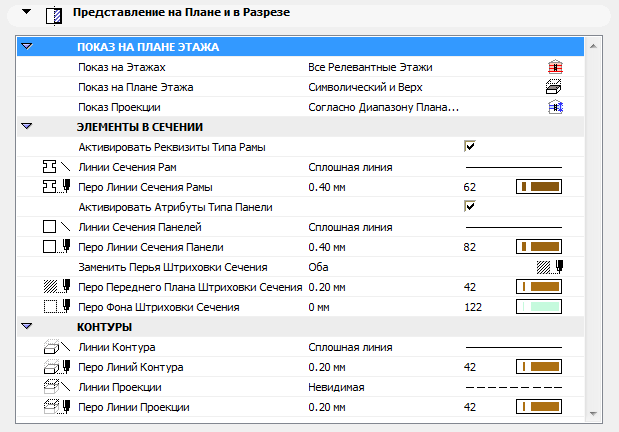
Task: Click the Показ на Этажах story icon
Action: point(556,67)
